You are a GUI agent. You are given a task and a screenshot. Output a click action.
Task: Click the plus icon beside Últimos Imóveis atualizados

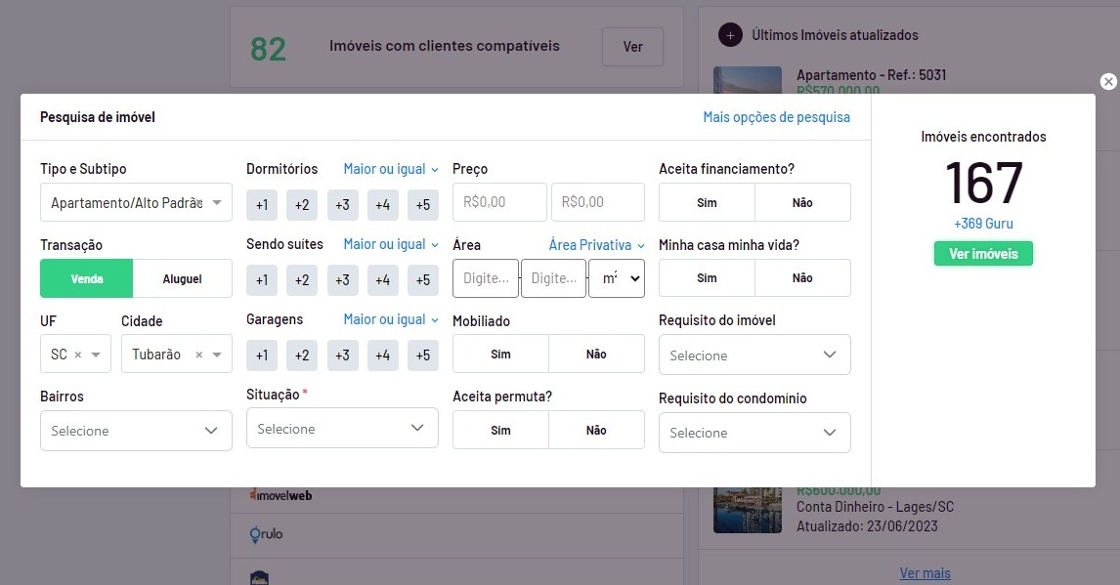pyautogui.click(x=730, y=35)
